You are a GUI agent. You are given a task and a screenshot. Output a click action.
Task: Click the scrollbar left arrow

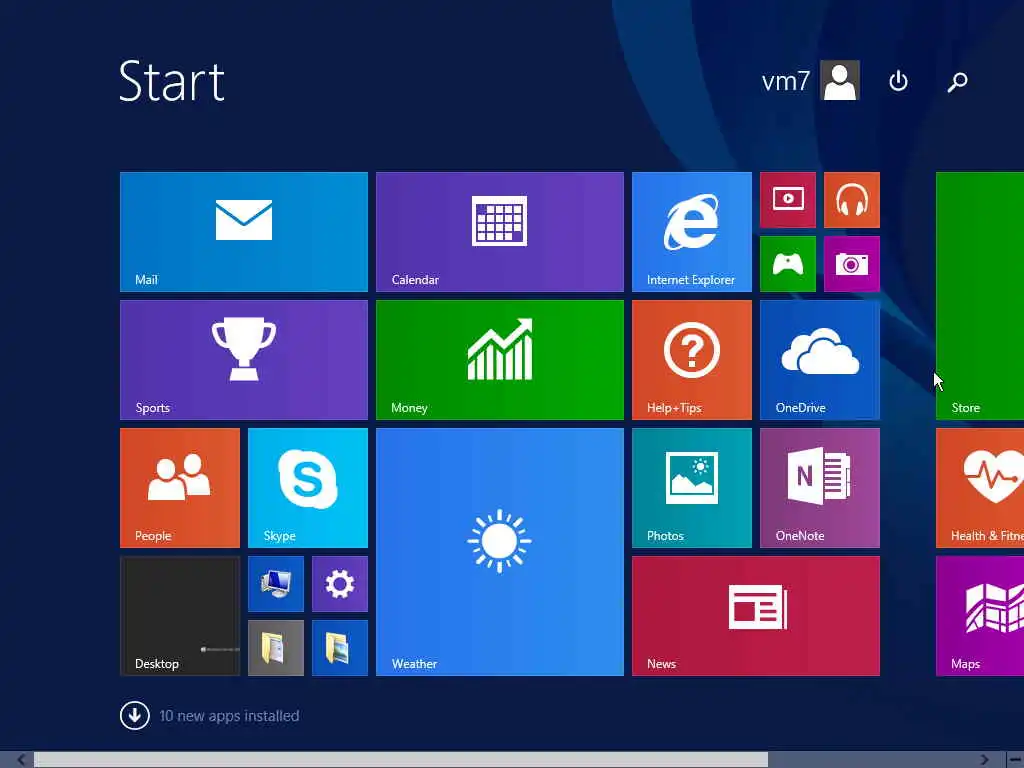[x=21, y=760]
